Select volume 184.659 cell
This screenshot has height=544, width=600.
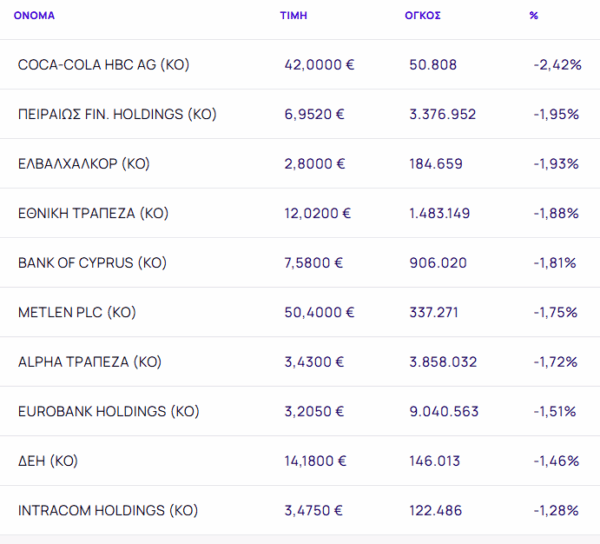click(436, 164)
